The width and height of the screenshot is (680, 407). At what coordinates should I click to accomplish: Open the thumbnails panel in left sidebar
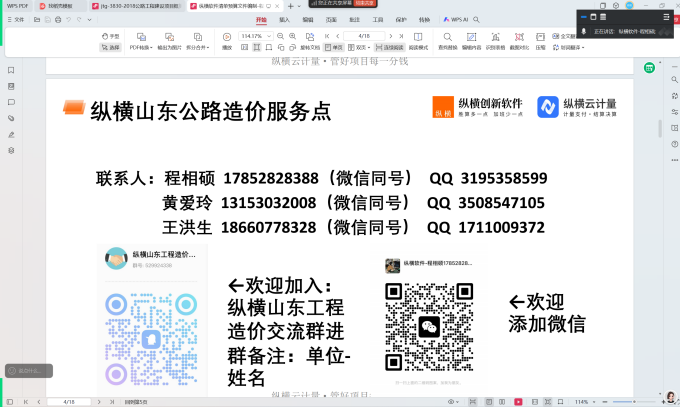[11, 86]
